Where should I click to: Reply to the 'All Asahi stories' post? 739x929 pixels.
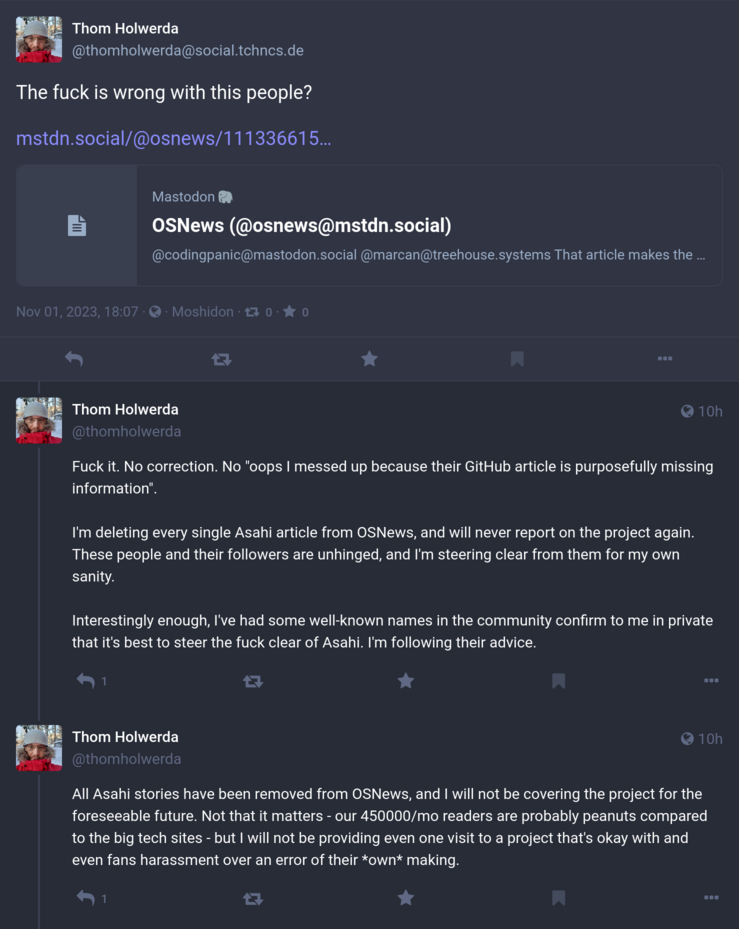click(x=86, y=898)
